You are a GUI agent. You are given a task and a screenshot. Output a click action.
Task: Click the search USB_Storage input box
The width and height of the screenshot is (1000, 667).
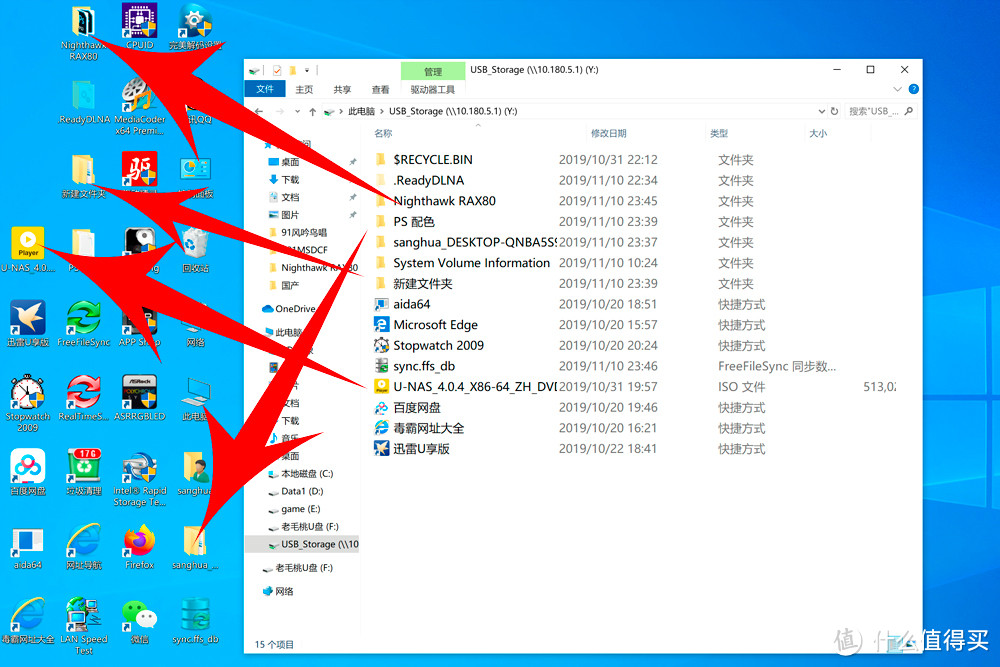click(x=874, y=111)
